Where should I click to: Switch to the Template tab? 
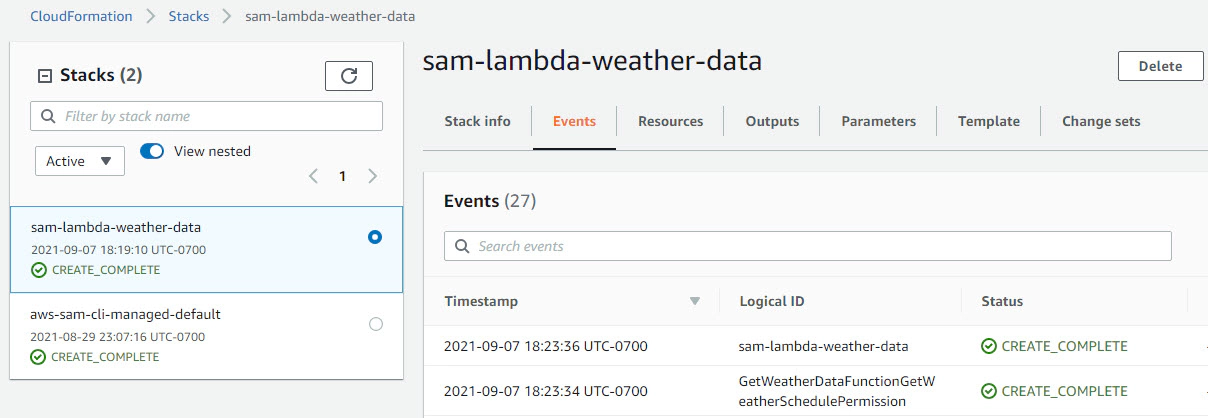(989, 122)
